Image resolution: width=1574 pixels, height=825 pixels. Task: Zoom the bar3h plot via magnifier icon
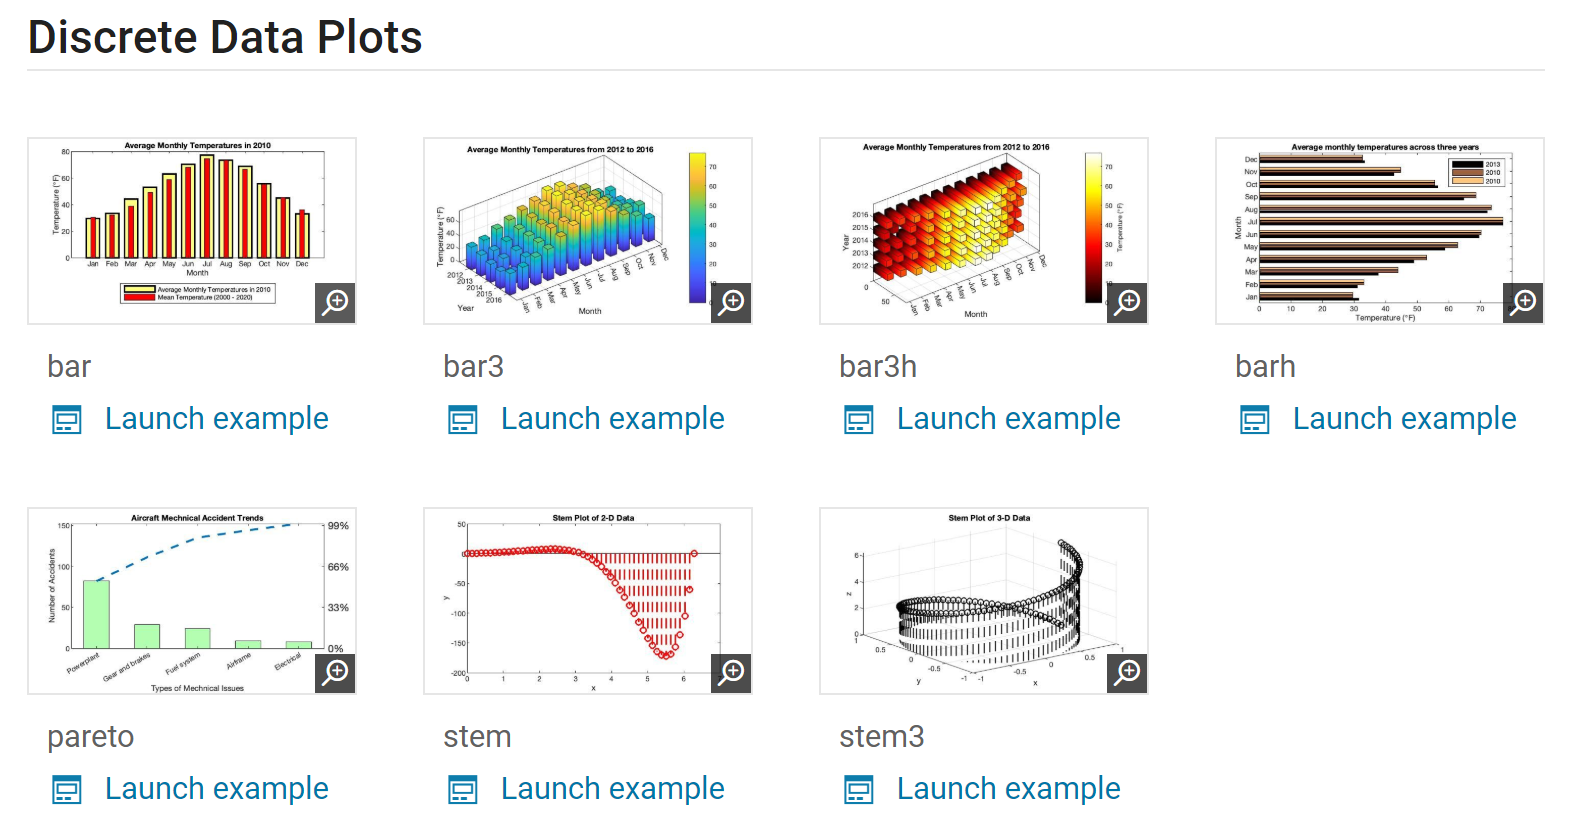tap(1128, 302)
